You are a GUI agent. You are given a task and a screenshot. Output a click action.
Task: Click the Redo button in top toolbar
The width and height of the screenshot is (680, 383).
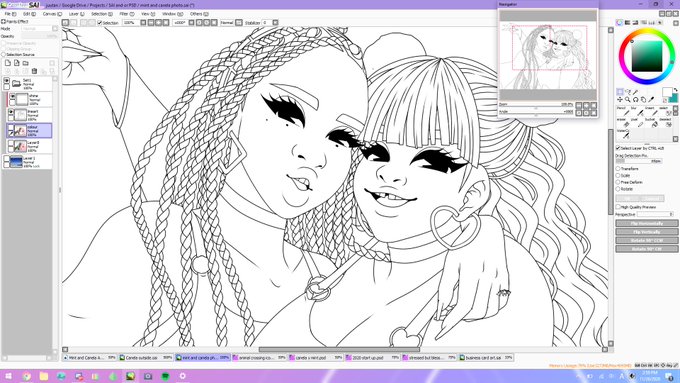click(x=73, y=23)
